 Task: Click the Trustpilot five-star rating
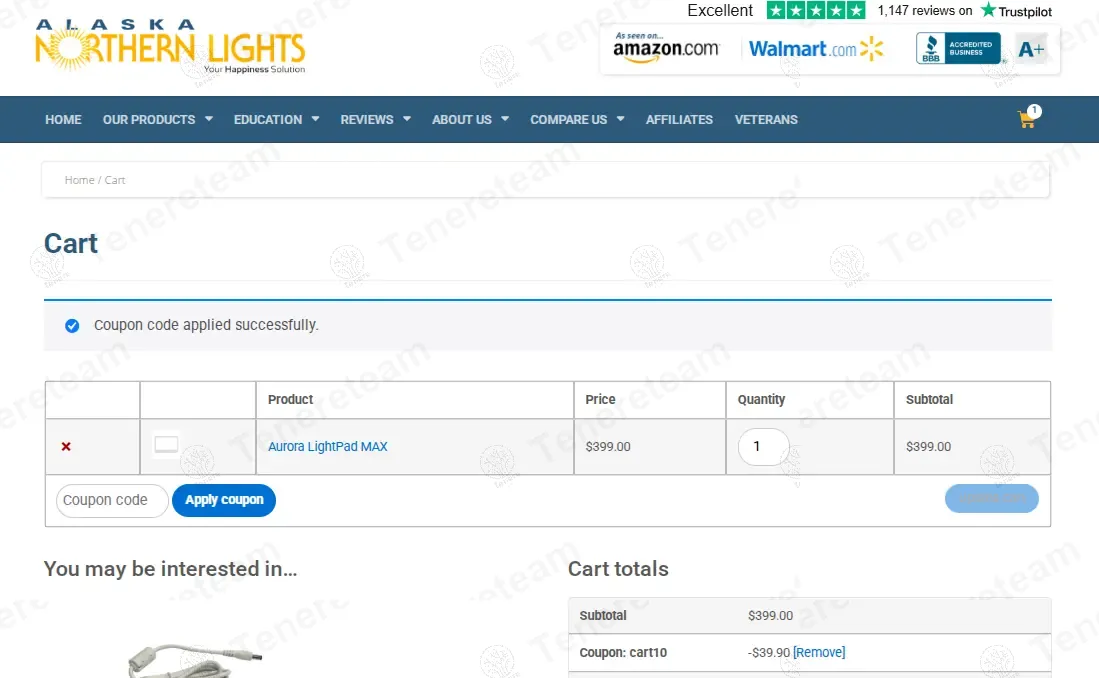[x=816, y=11]
